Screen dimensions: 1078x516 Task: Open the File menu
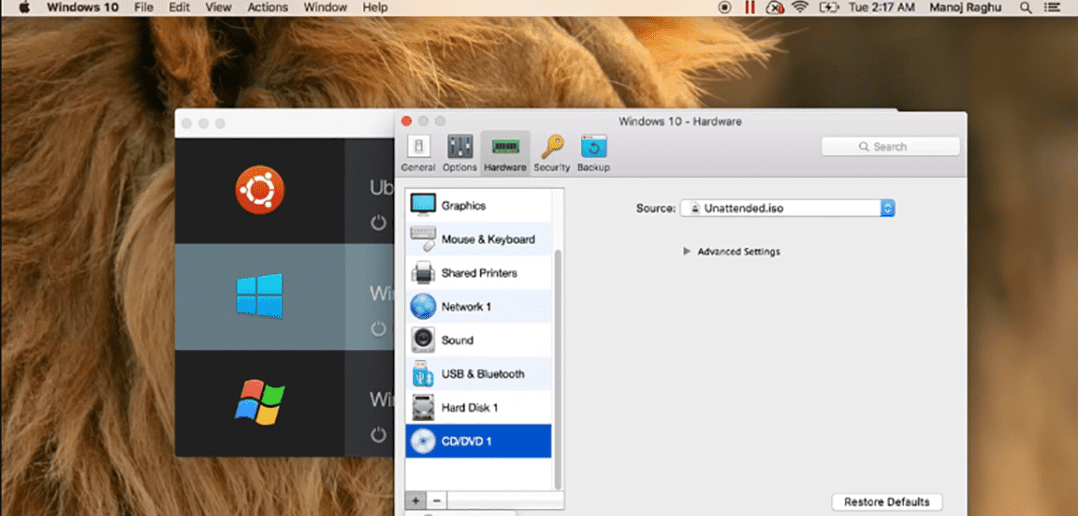pos(144,8)
